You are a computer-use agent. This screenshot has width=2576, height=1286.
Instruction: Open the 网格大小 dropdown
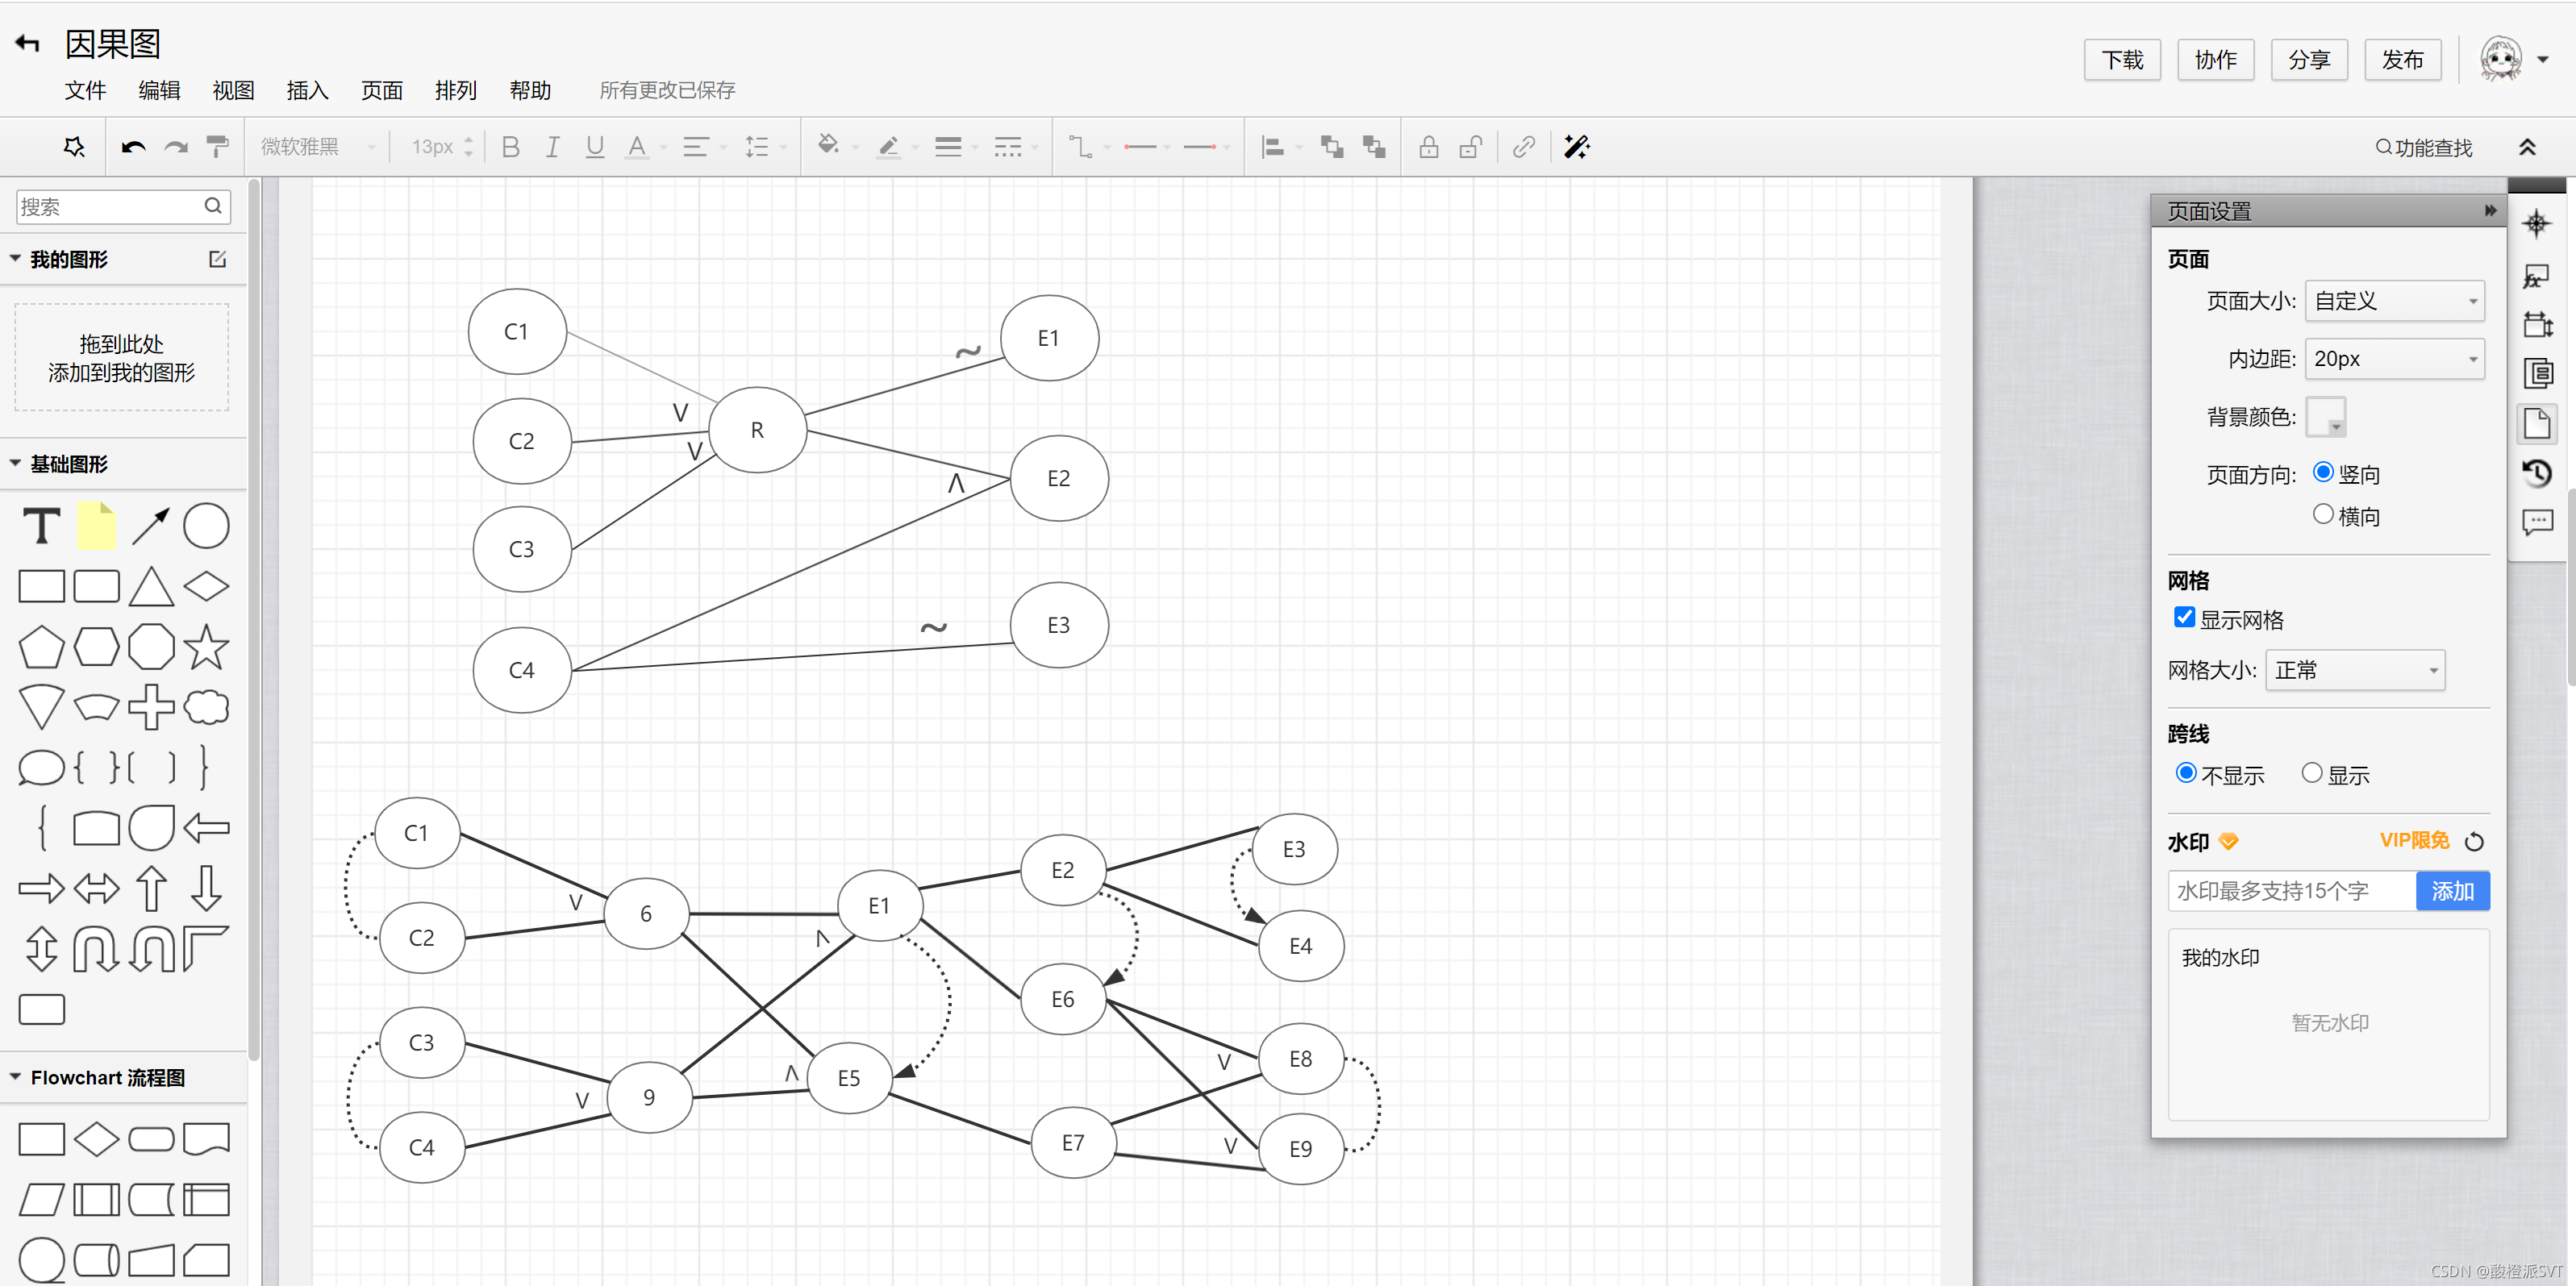[2354, 670]
